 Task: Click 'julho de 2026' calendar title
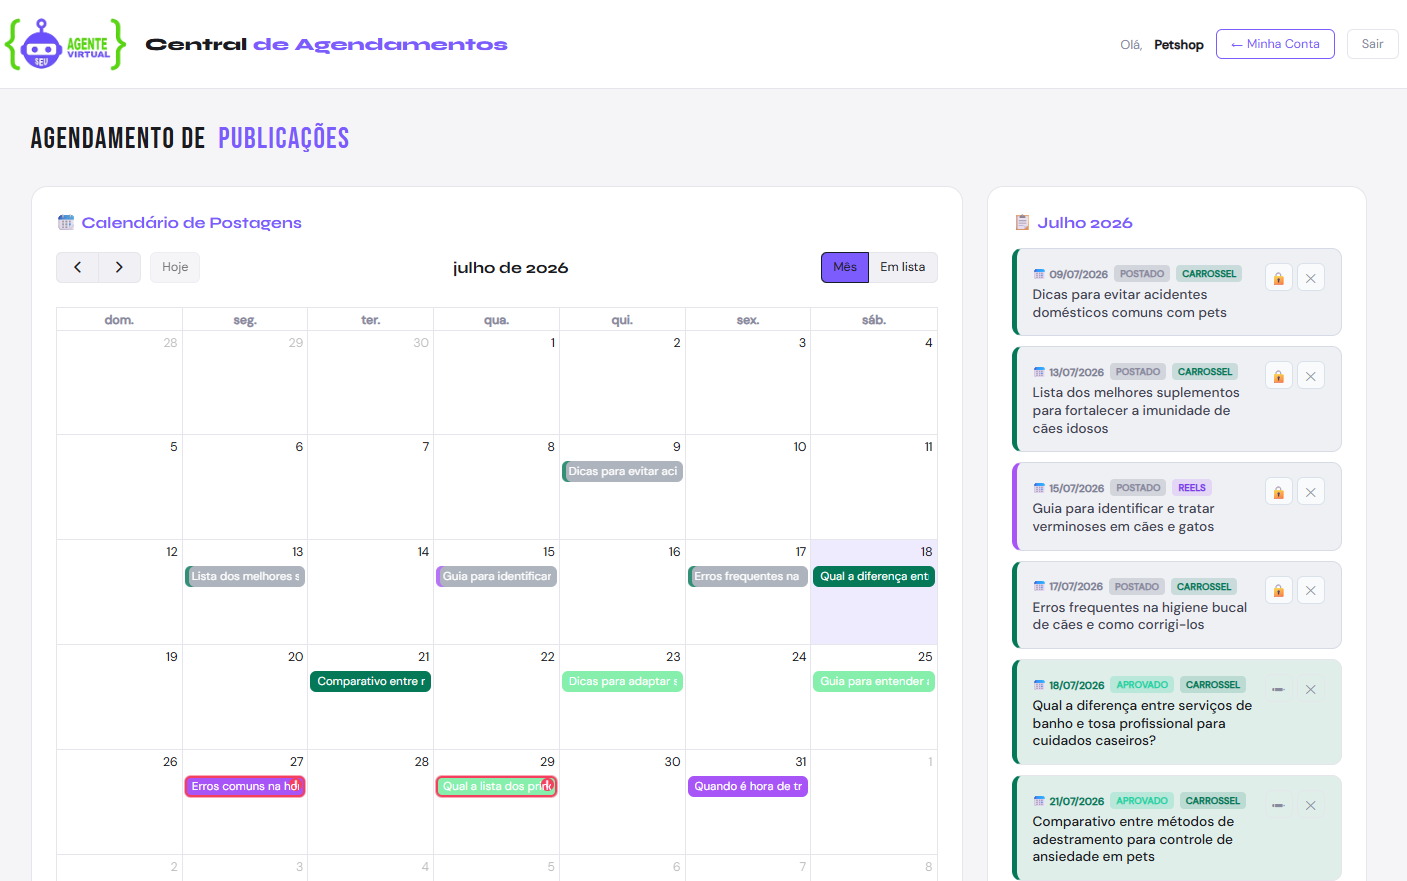510,268
